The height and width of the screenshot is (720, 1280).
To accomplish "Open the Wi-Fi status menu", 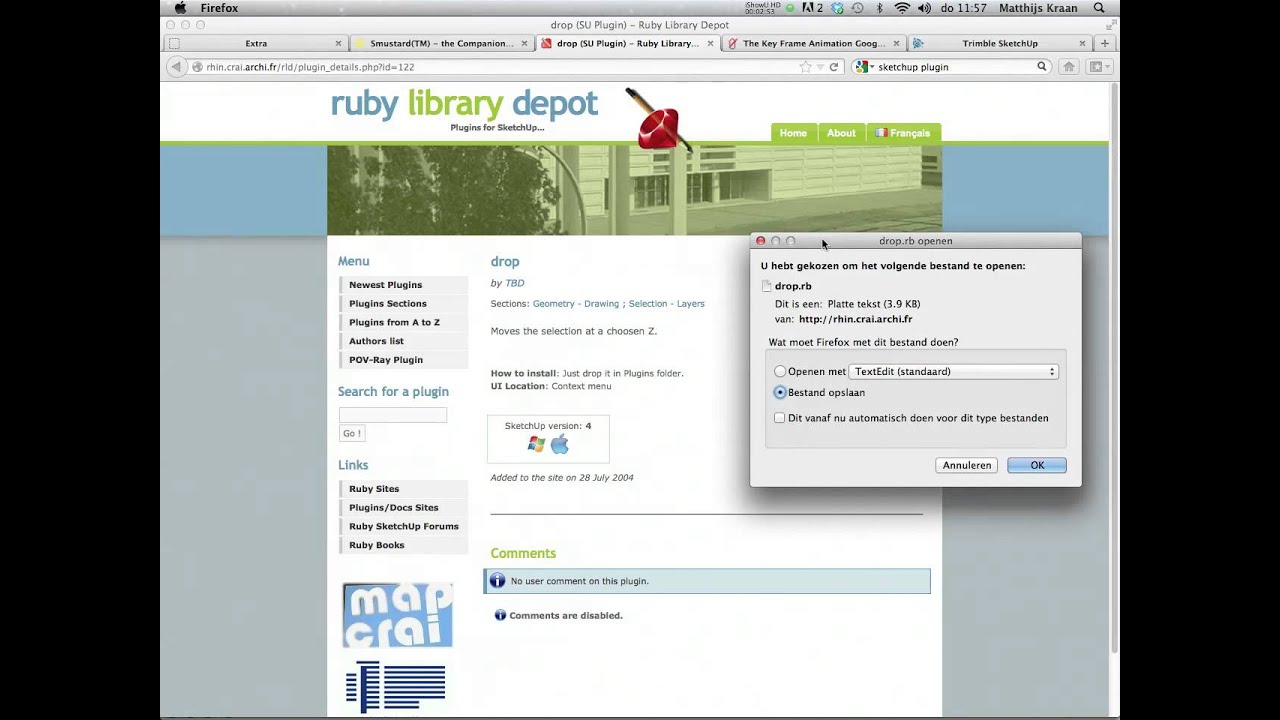I will click(902, 8).
